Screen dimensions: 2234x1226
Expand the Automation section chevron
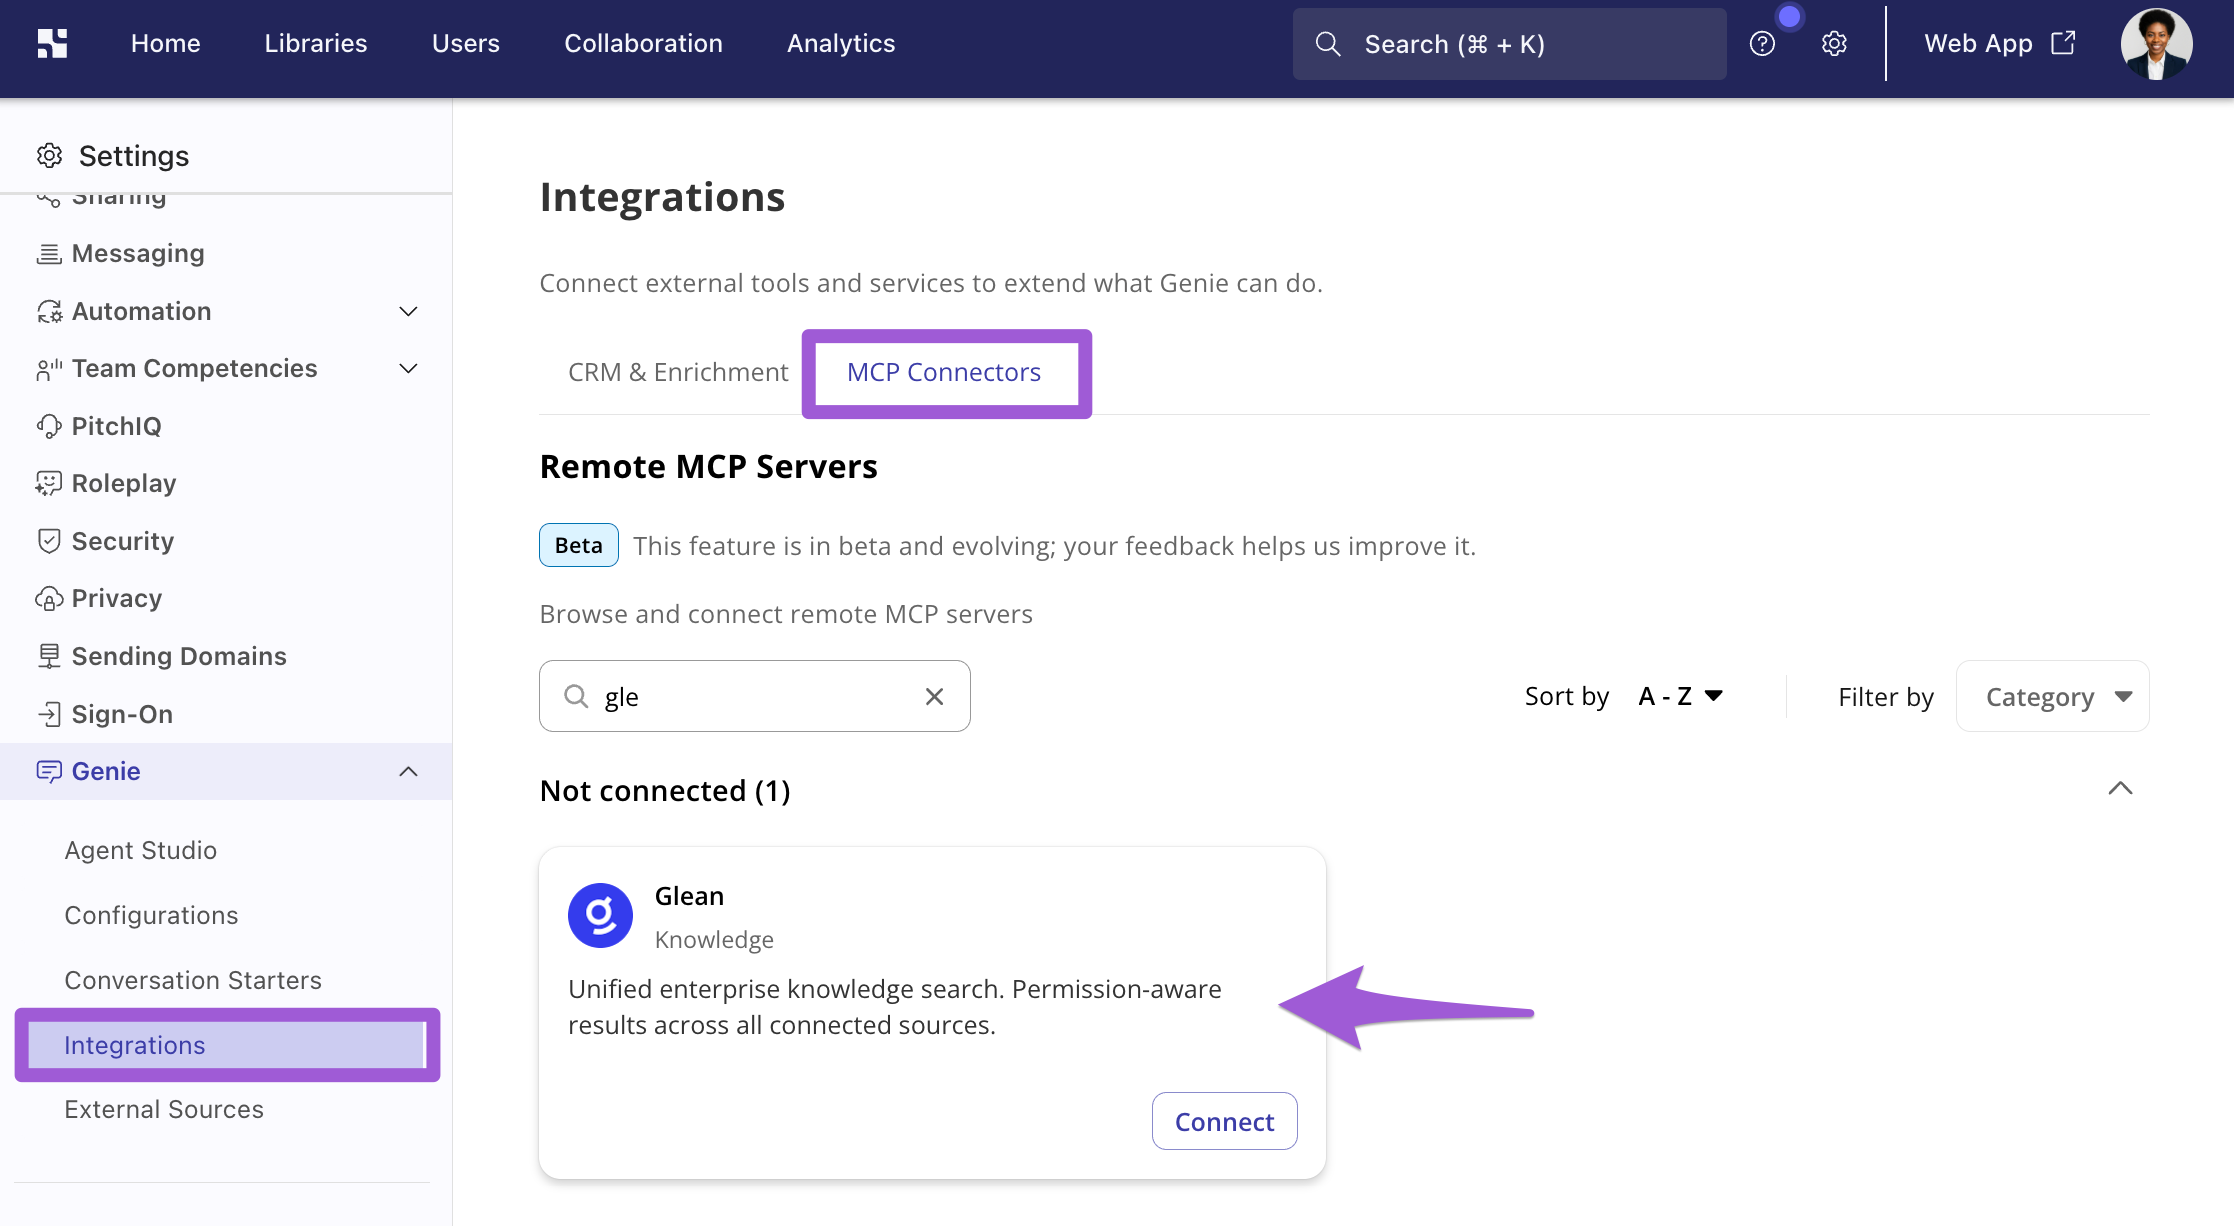point(408,311)
